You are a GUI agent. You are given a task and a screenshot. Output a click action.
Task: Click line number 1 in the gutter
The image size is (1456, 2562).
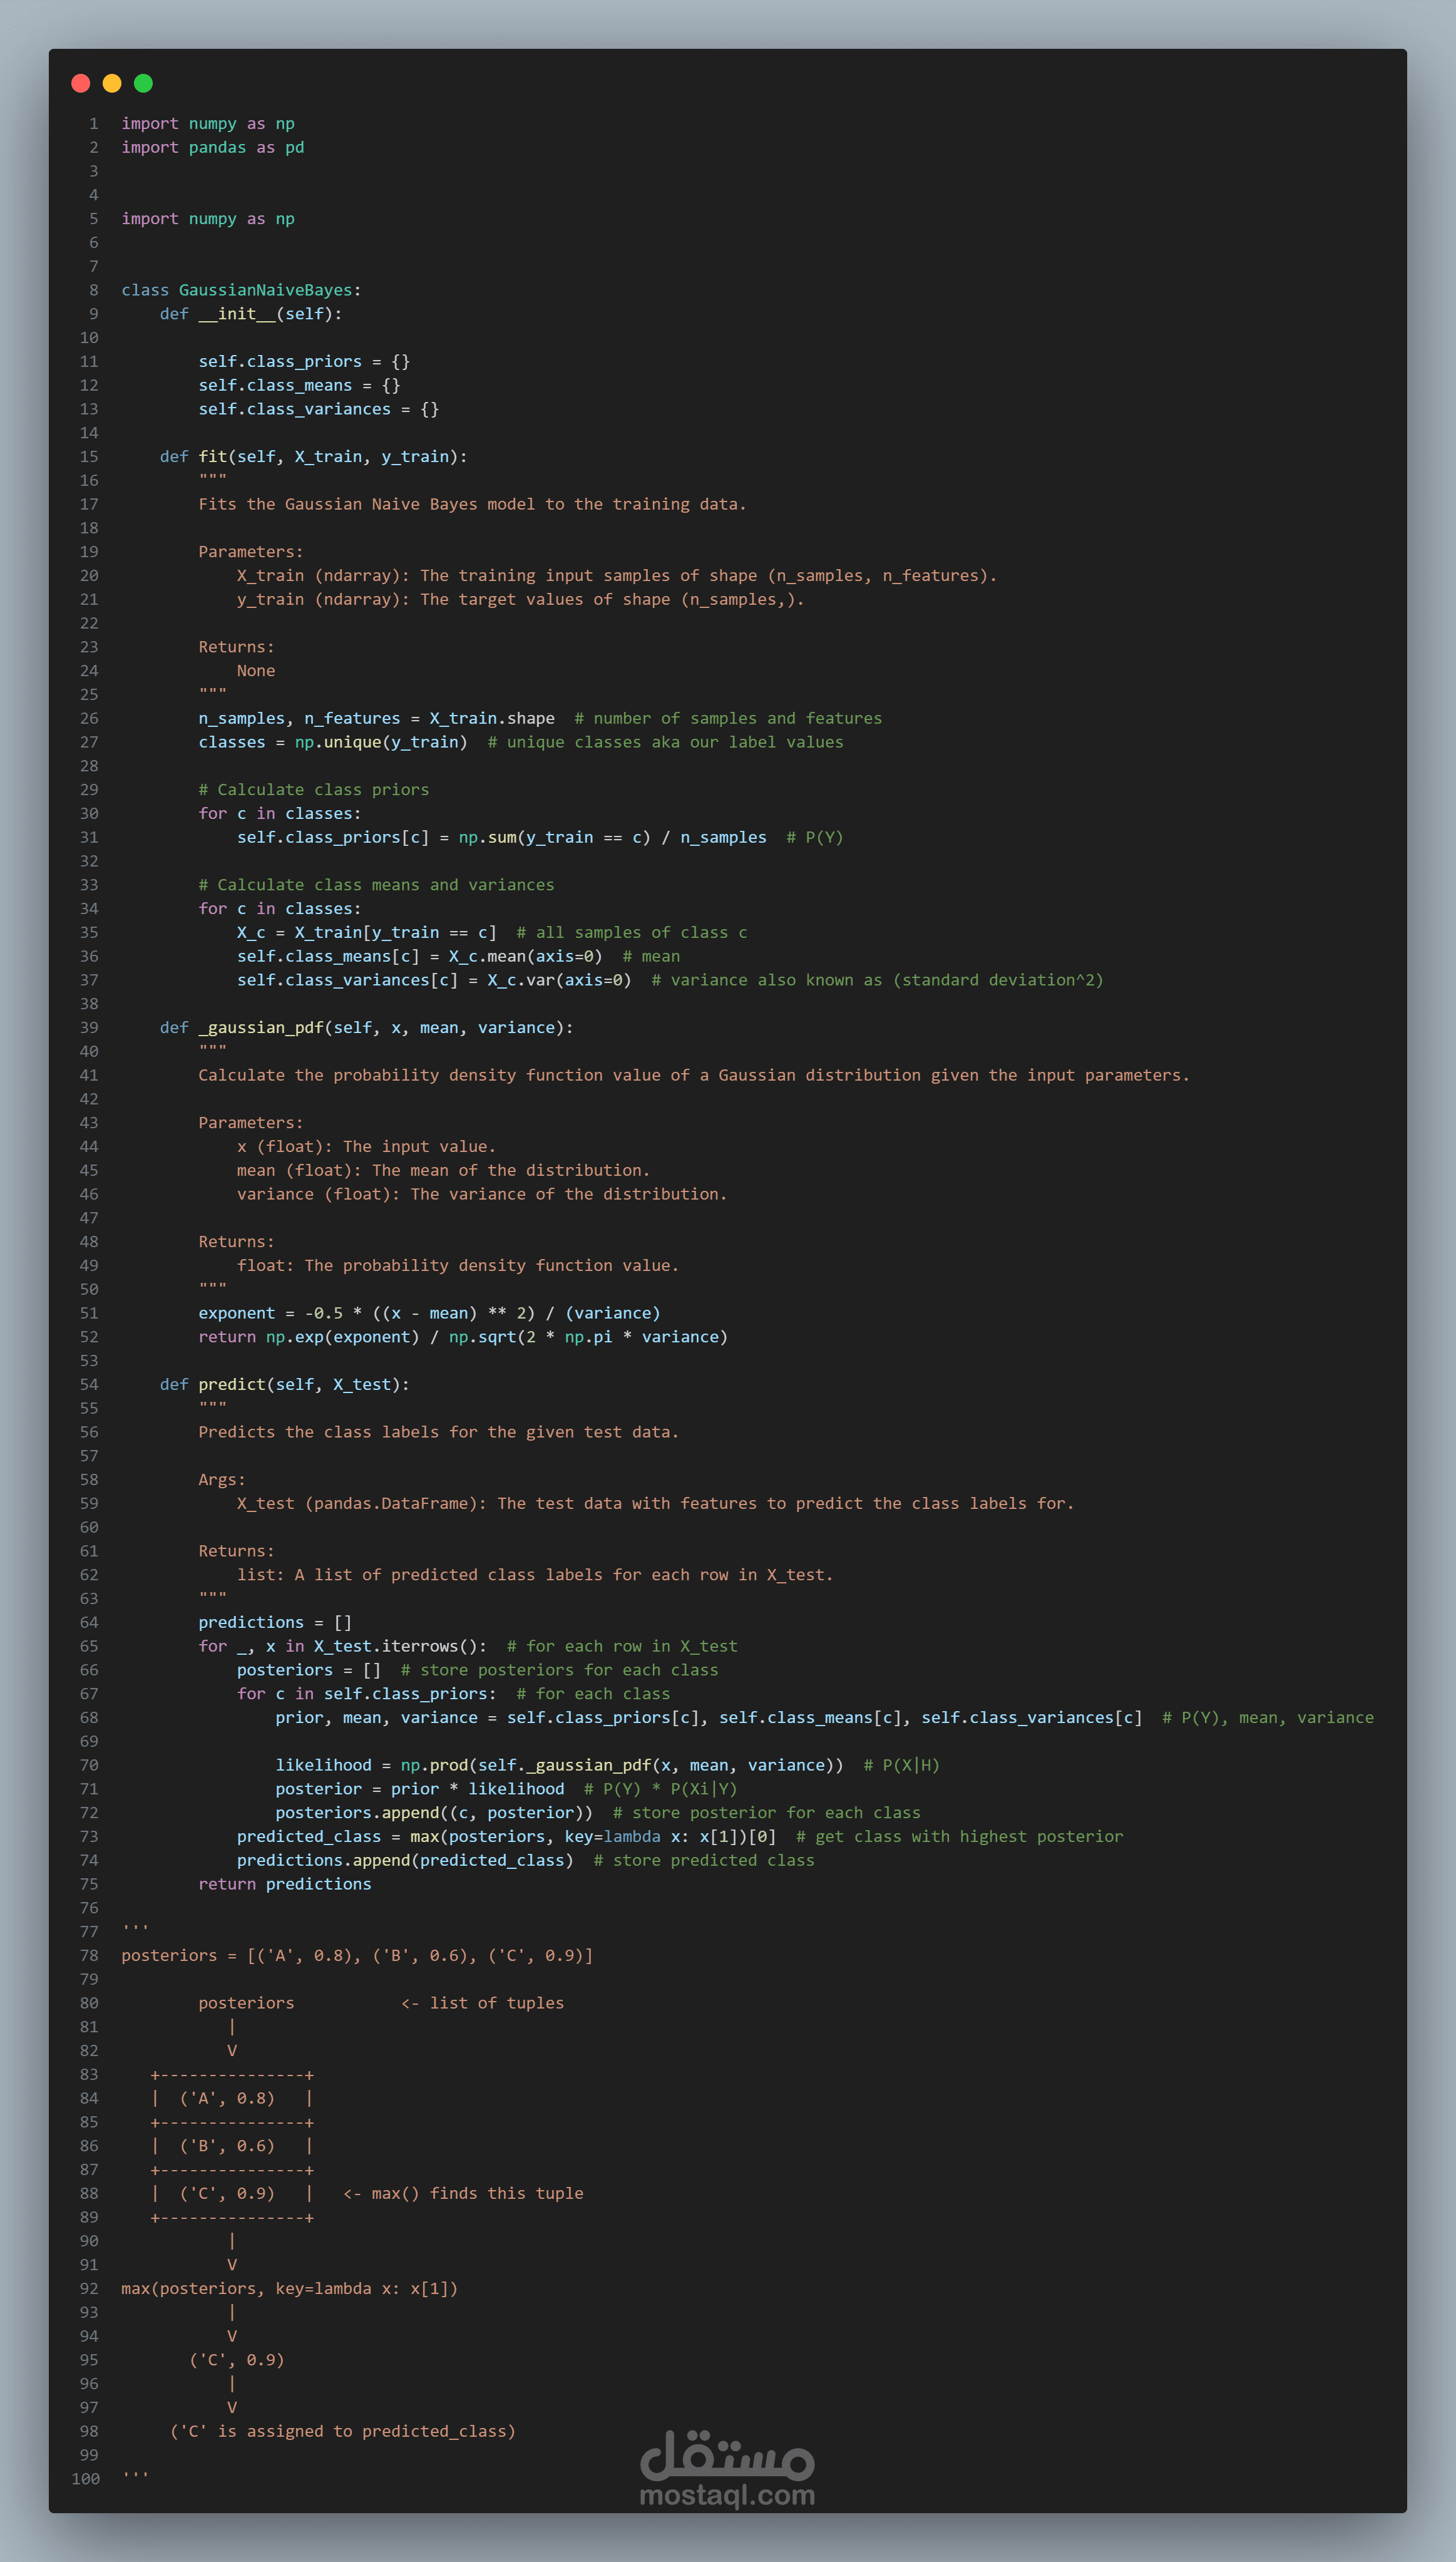point(93,123)
